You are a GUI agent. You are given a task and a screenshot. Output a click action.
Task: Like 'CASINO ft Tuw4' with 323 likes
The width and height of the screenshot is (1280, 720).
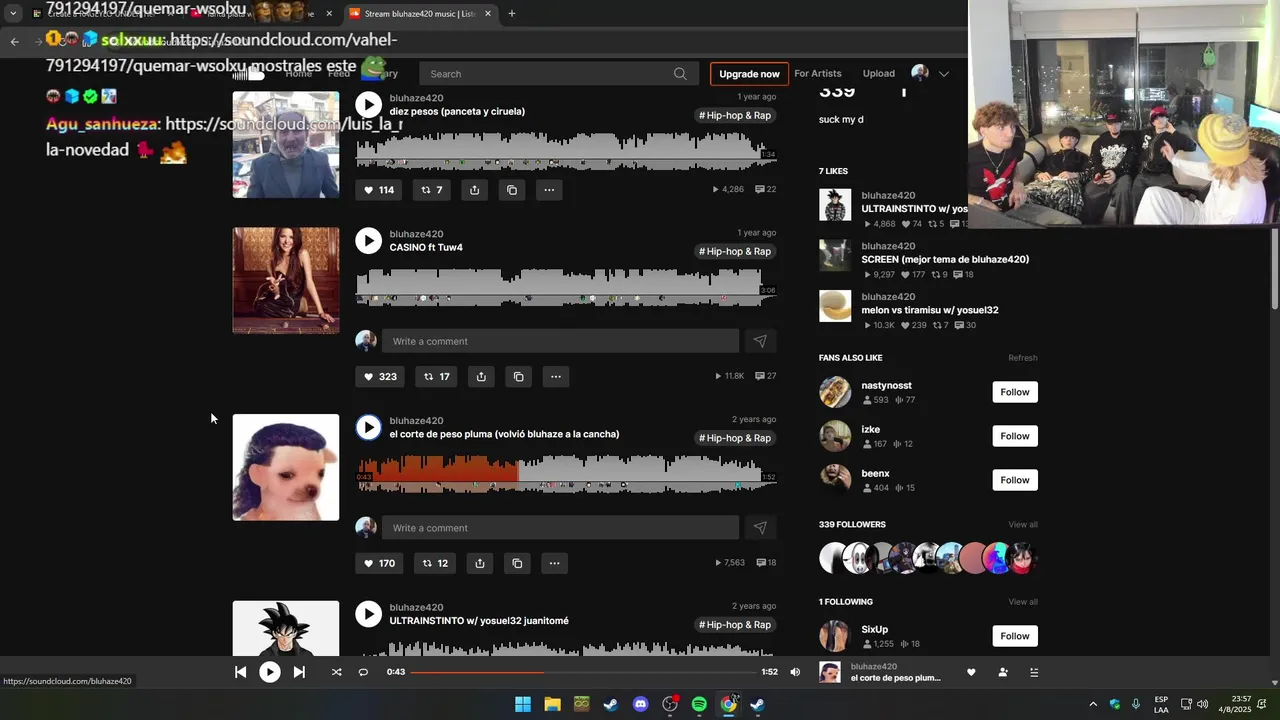click(380, 377)
